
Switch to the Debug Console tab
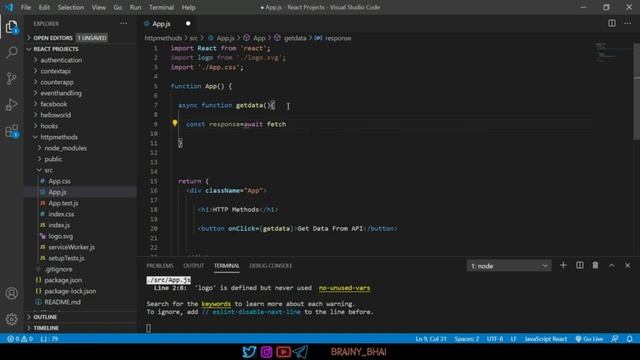pos(271,266)
